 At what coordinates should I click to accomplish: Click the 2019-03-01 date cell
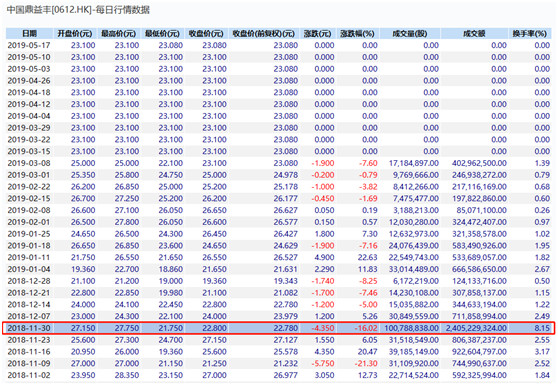29,175
